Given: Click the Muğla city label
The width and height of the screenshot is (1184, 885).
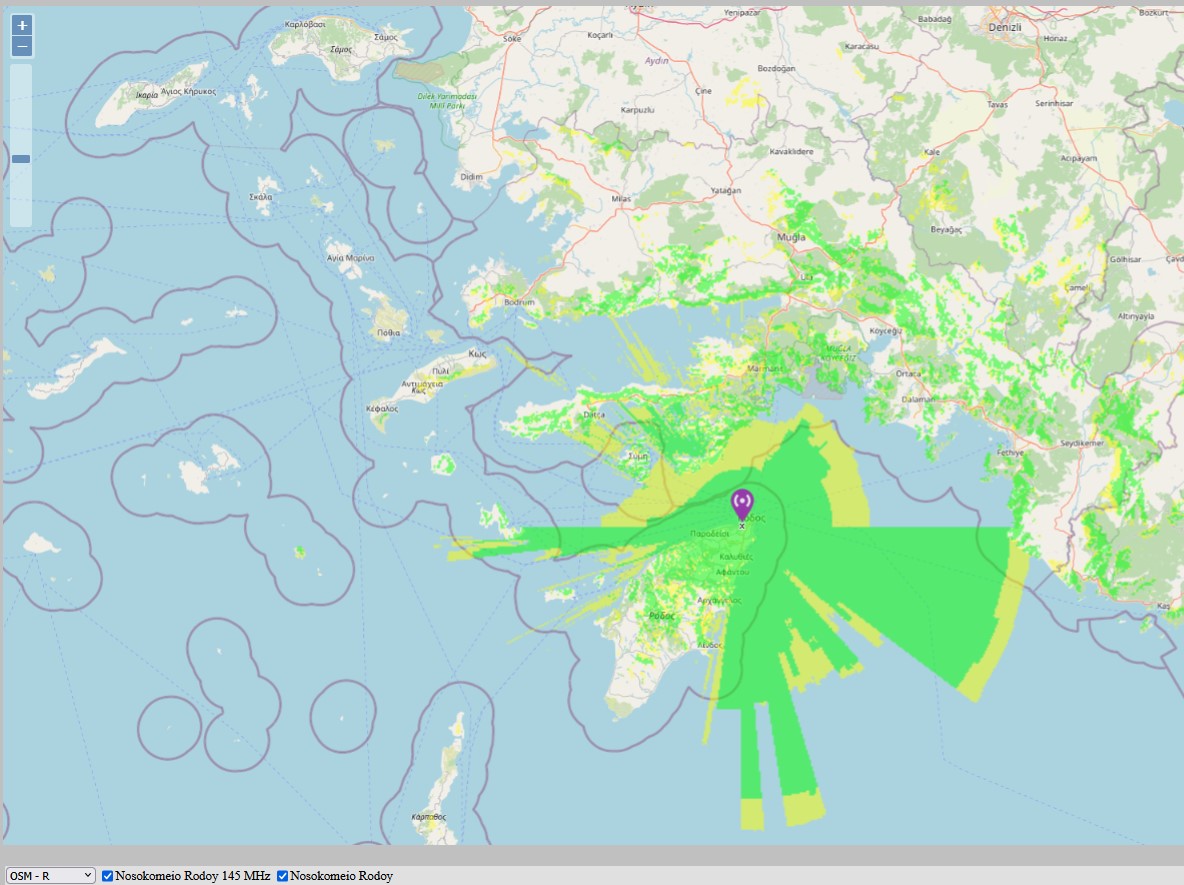Looking at the screenshot, I should [791, 237].
